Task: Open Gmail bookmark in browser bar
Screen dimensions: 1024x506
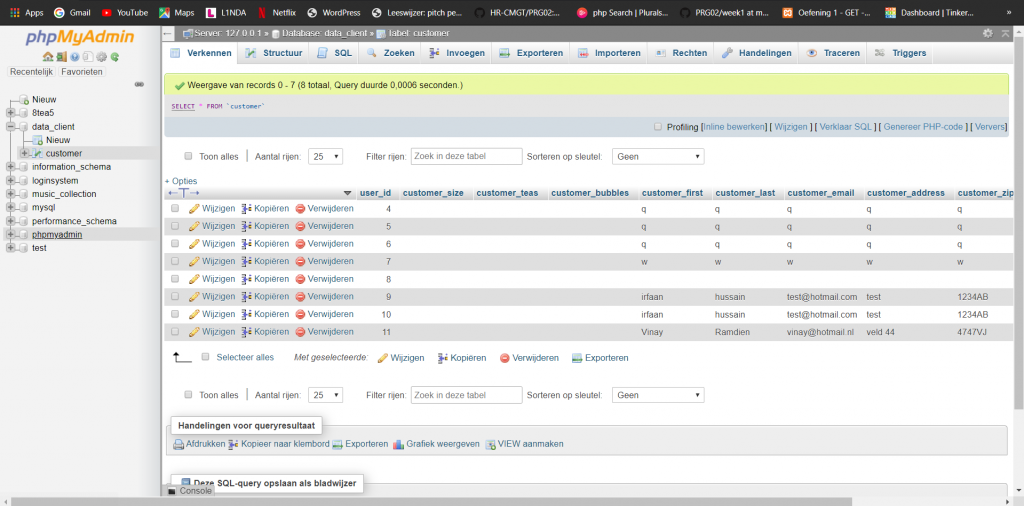Action: pos(72,12)
